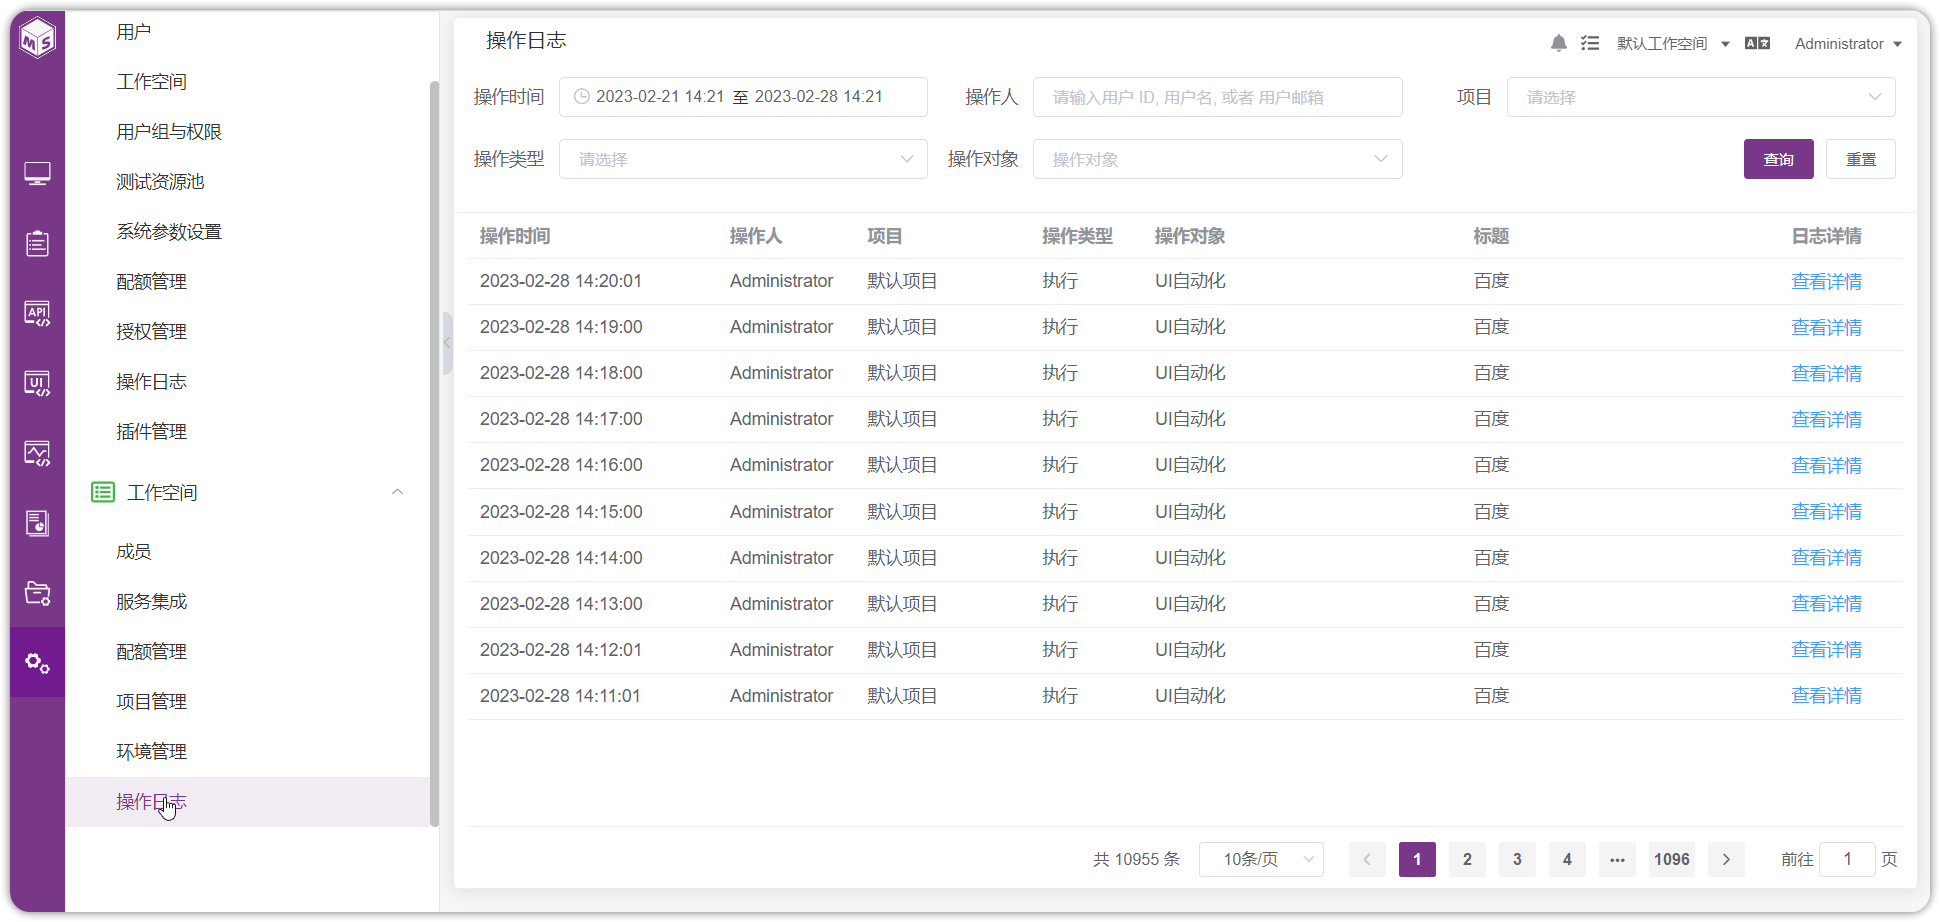Open 用户组与权限 menu item
The height and width of the screenshot is (922, 1940).
click(x=169, y=132)
